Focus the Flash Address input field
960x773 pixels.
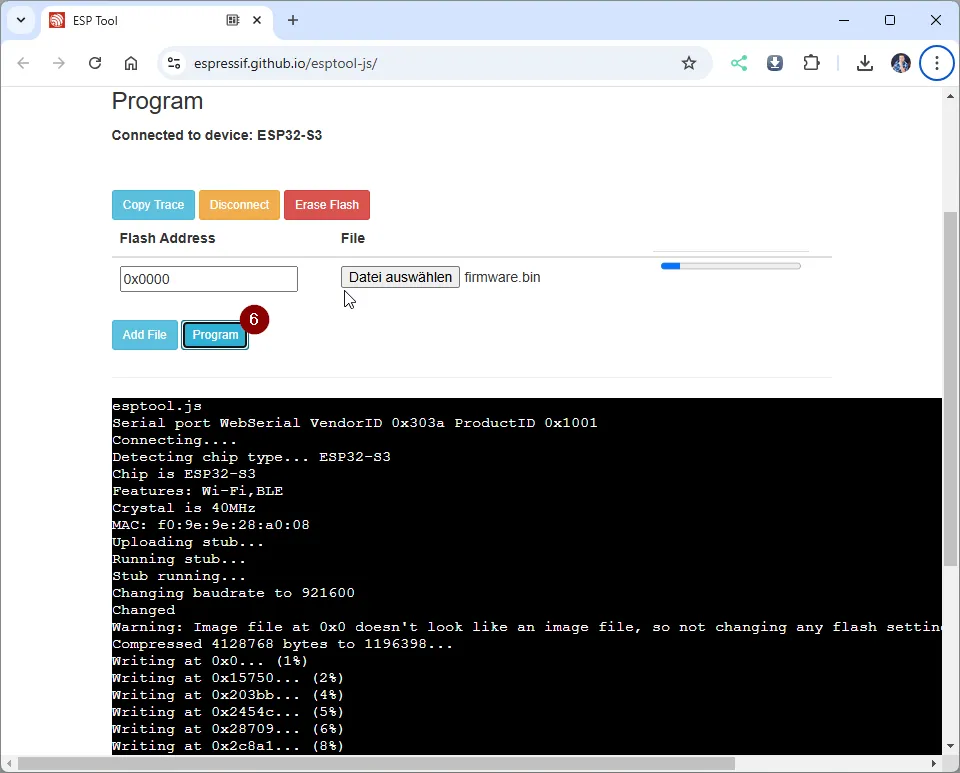click(x=208, y=279)
